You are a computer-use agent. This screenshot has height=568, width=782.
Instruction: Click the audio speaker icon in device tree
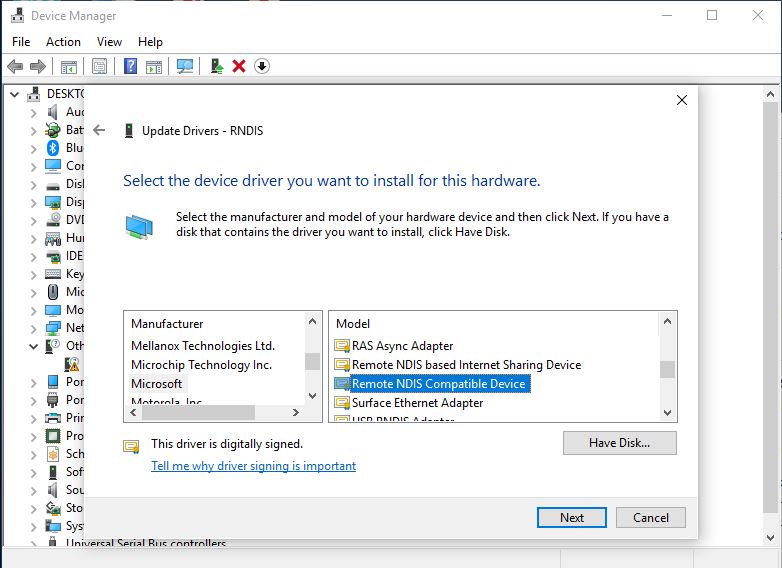point(52,112)
